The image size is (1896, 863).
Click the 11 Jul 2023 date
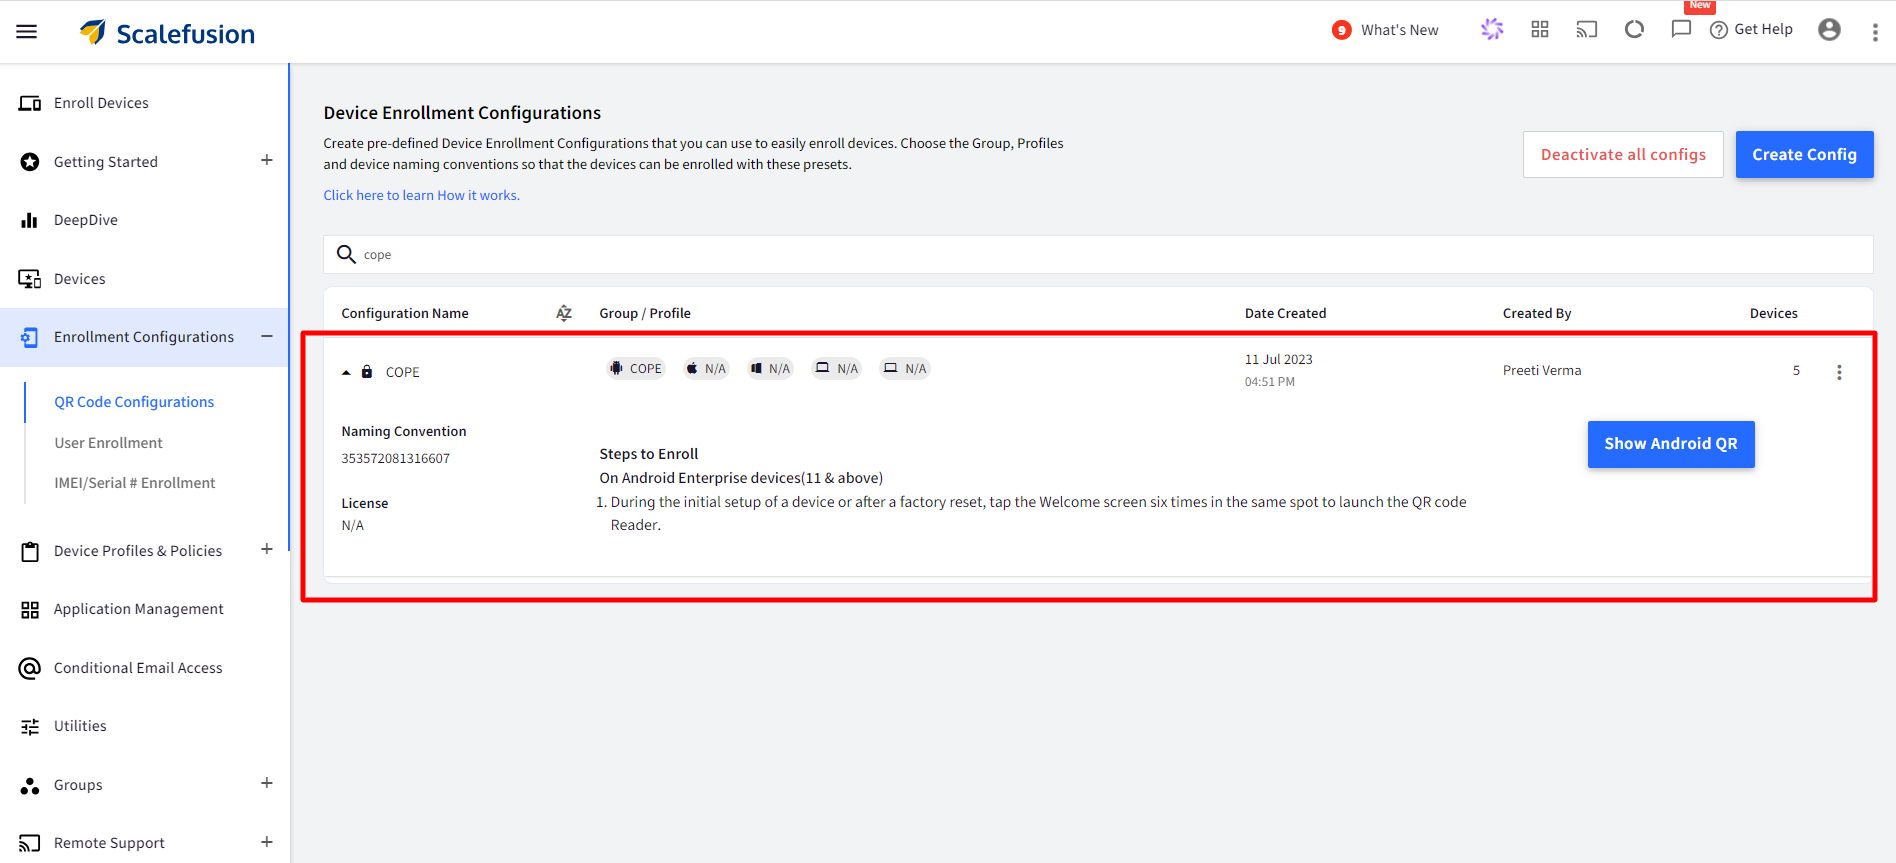[1279, 359]
